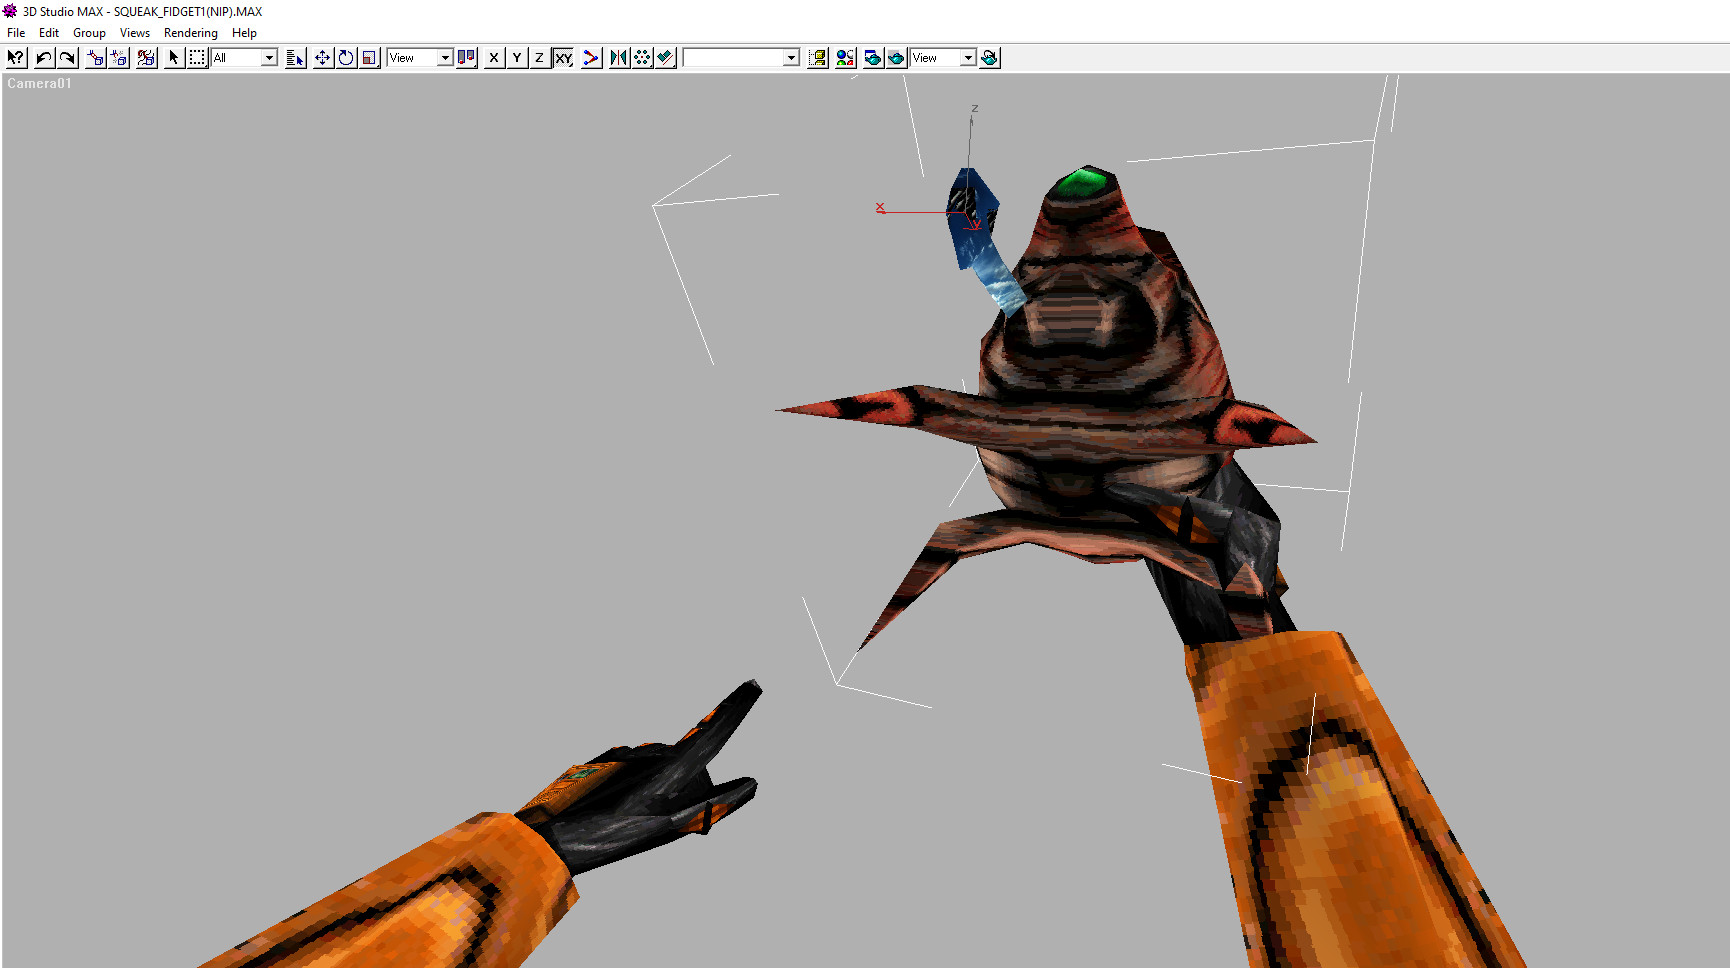
Task: Open the Views menu
Action: click(x=134, y=32)
